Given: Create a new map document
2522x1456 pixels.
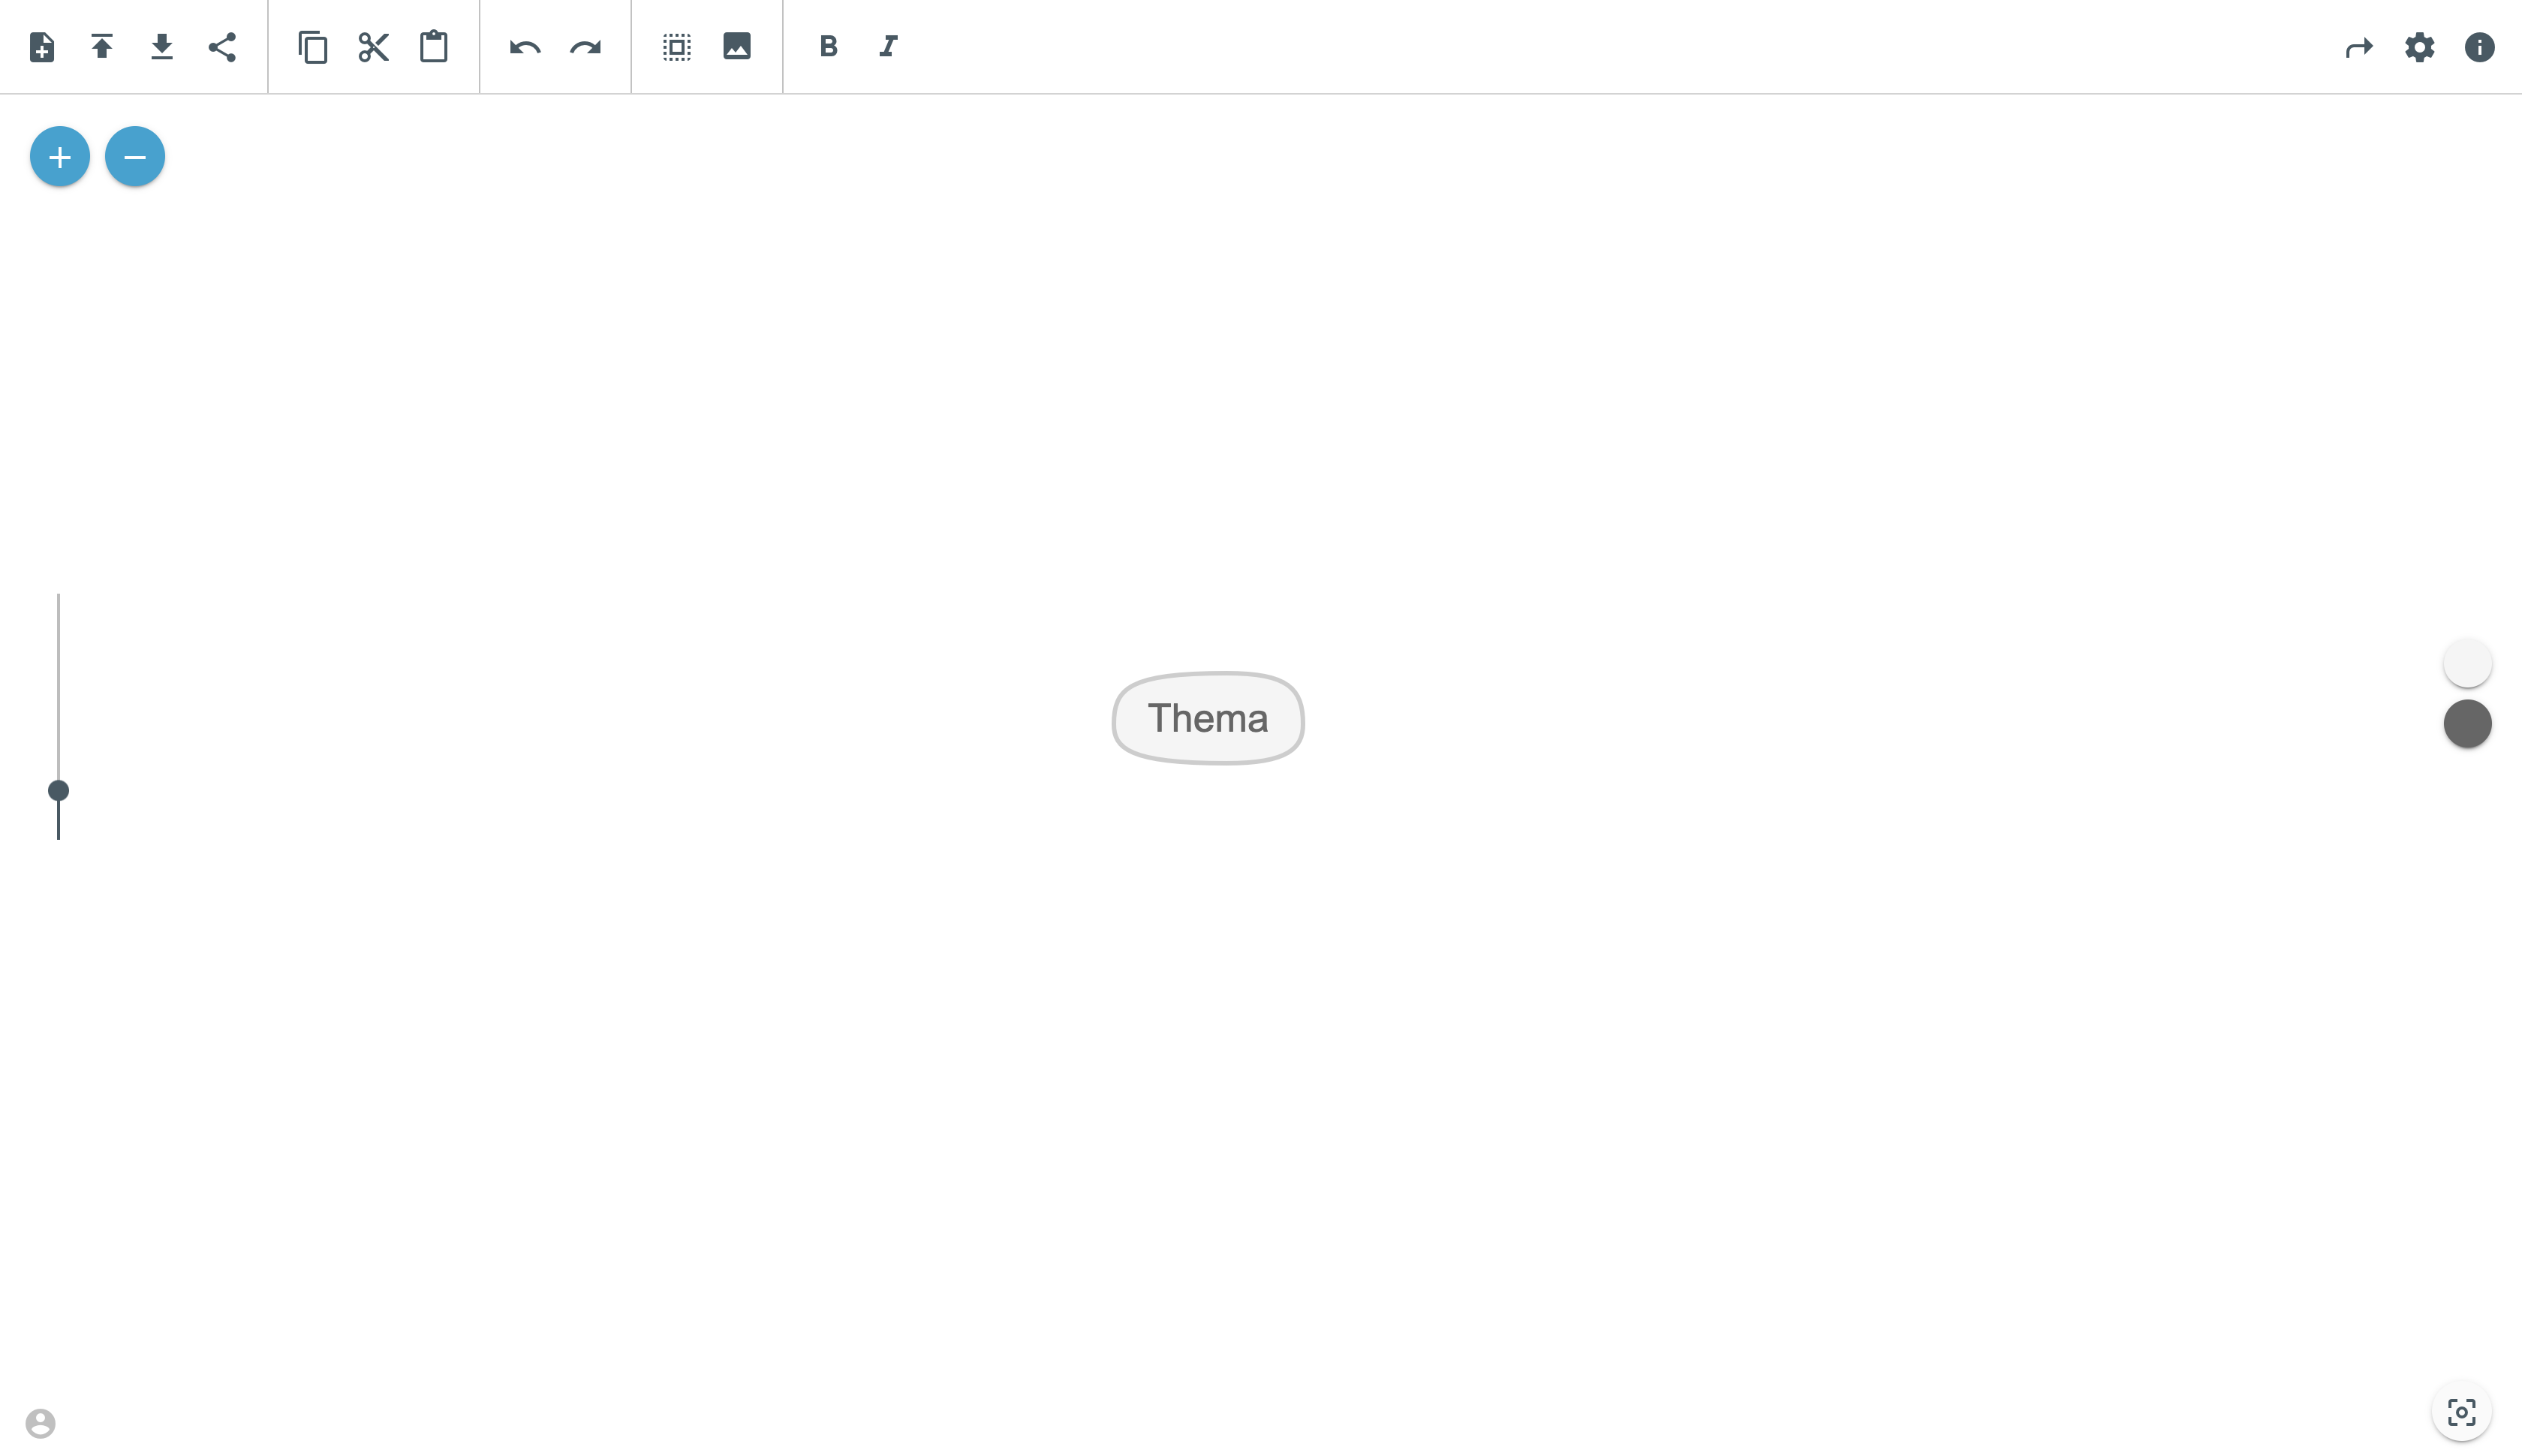Looking at the screenshot, I should tap(42, 47).
